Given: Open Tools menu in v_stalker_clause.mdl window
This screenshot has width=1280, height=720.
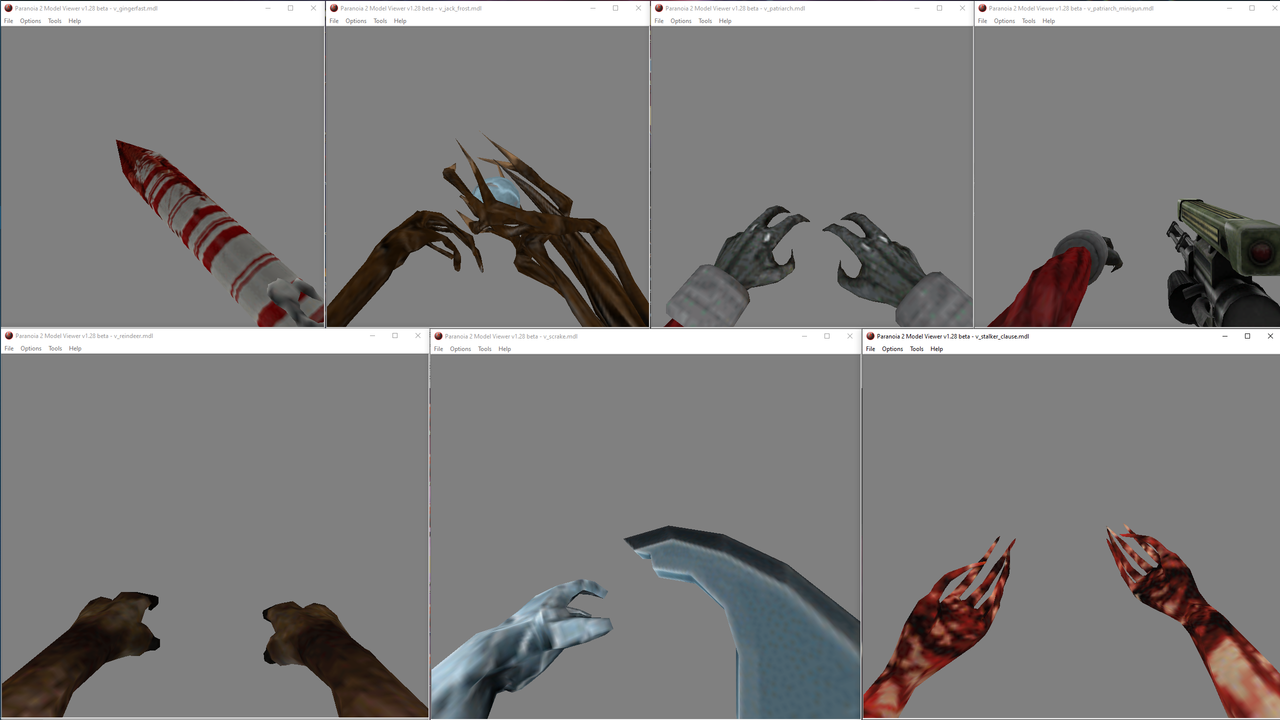Looking at the screenshot, I should tap(916, 349).
